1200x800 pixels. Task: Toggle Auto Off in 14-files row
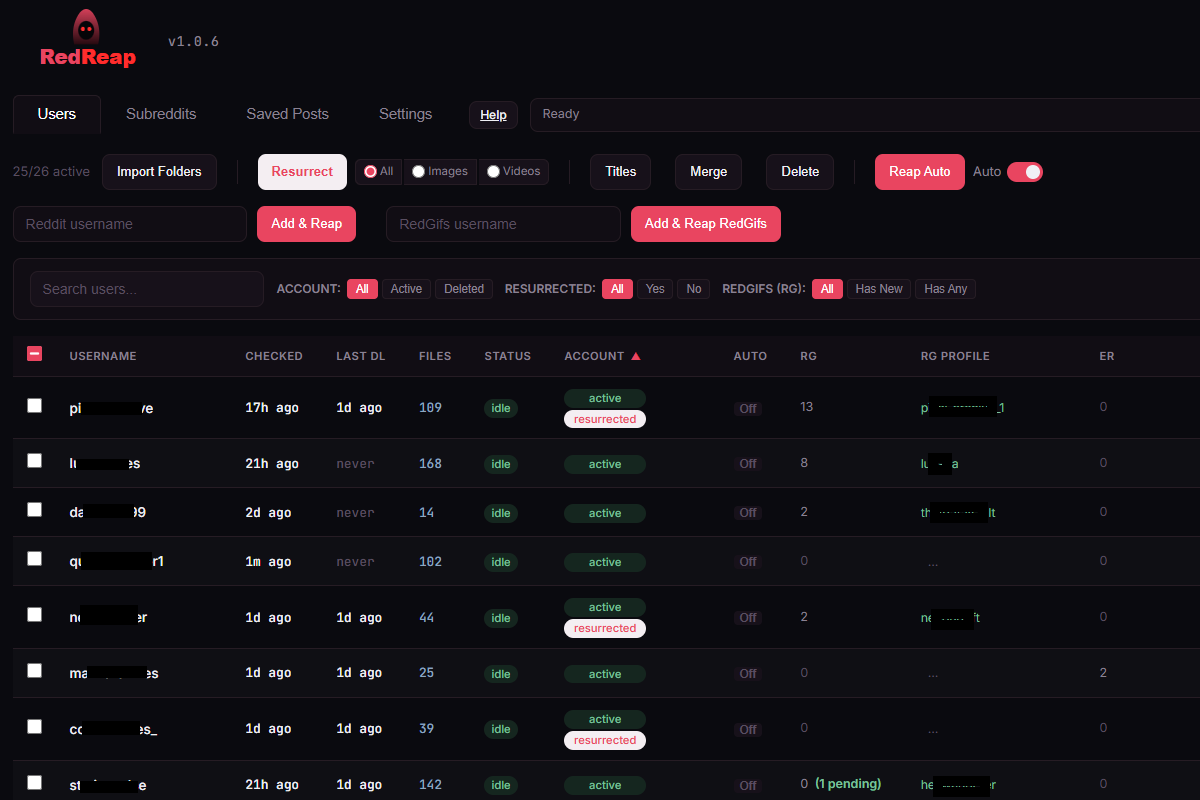[748, 513]
